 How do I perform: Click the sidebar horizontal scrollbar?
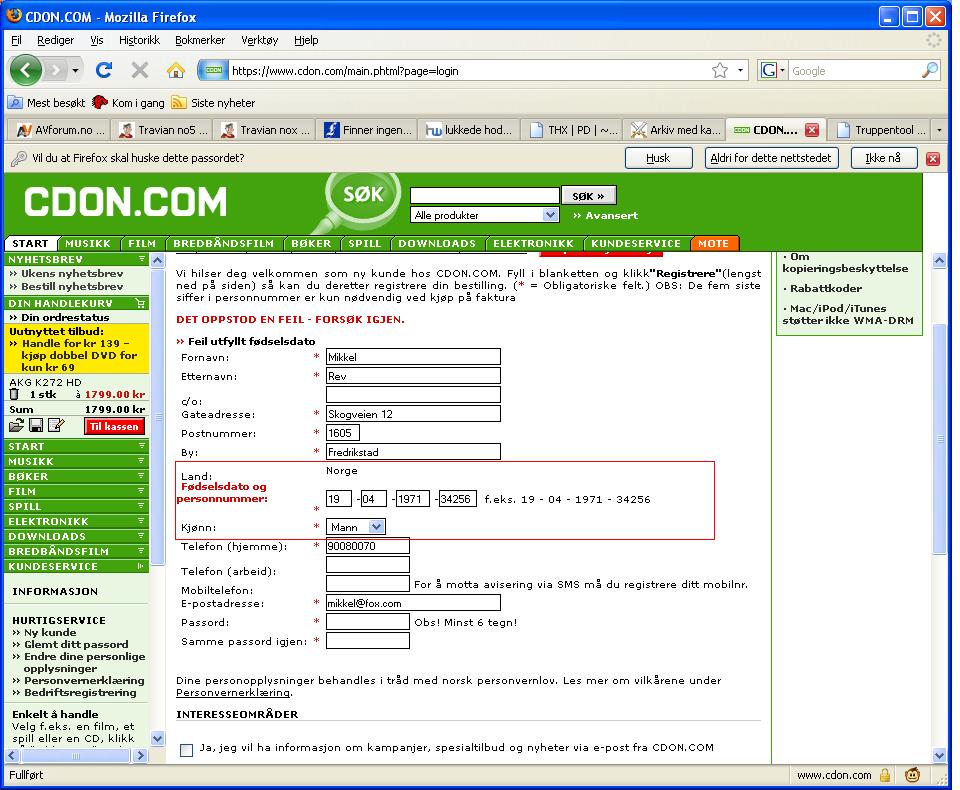coord(76,756)
